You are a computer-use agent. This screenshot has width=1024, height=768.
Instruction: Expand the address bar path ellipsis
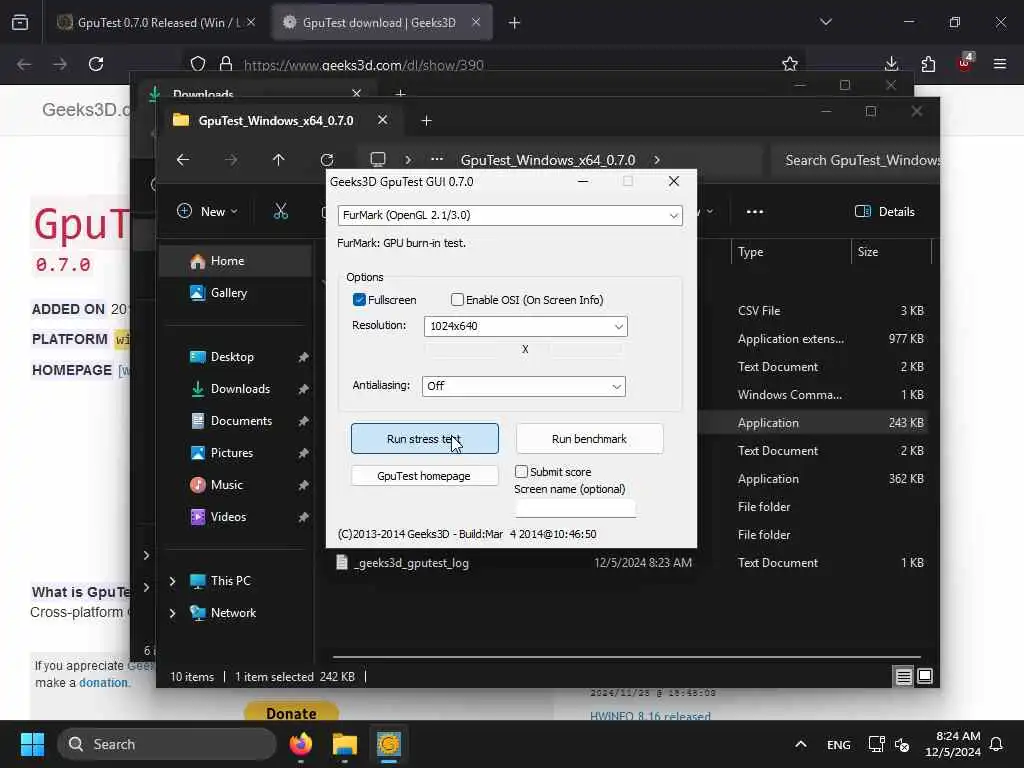point(437,160)
